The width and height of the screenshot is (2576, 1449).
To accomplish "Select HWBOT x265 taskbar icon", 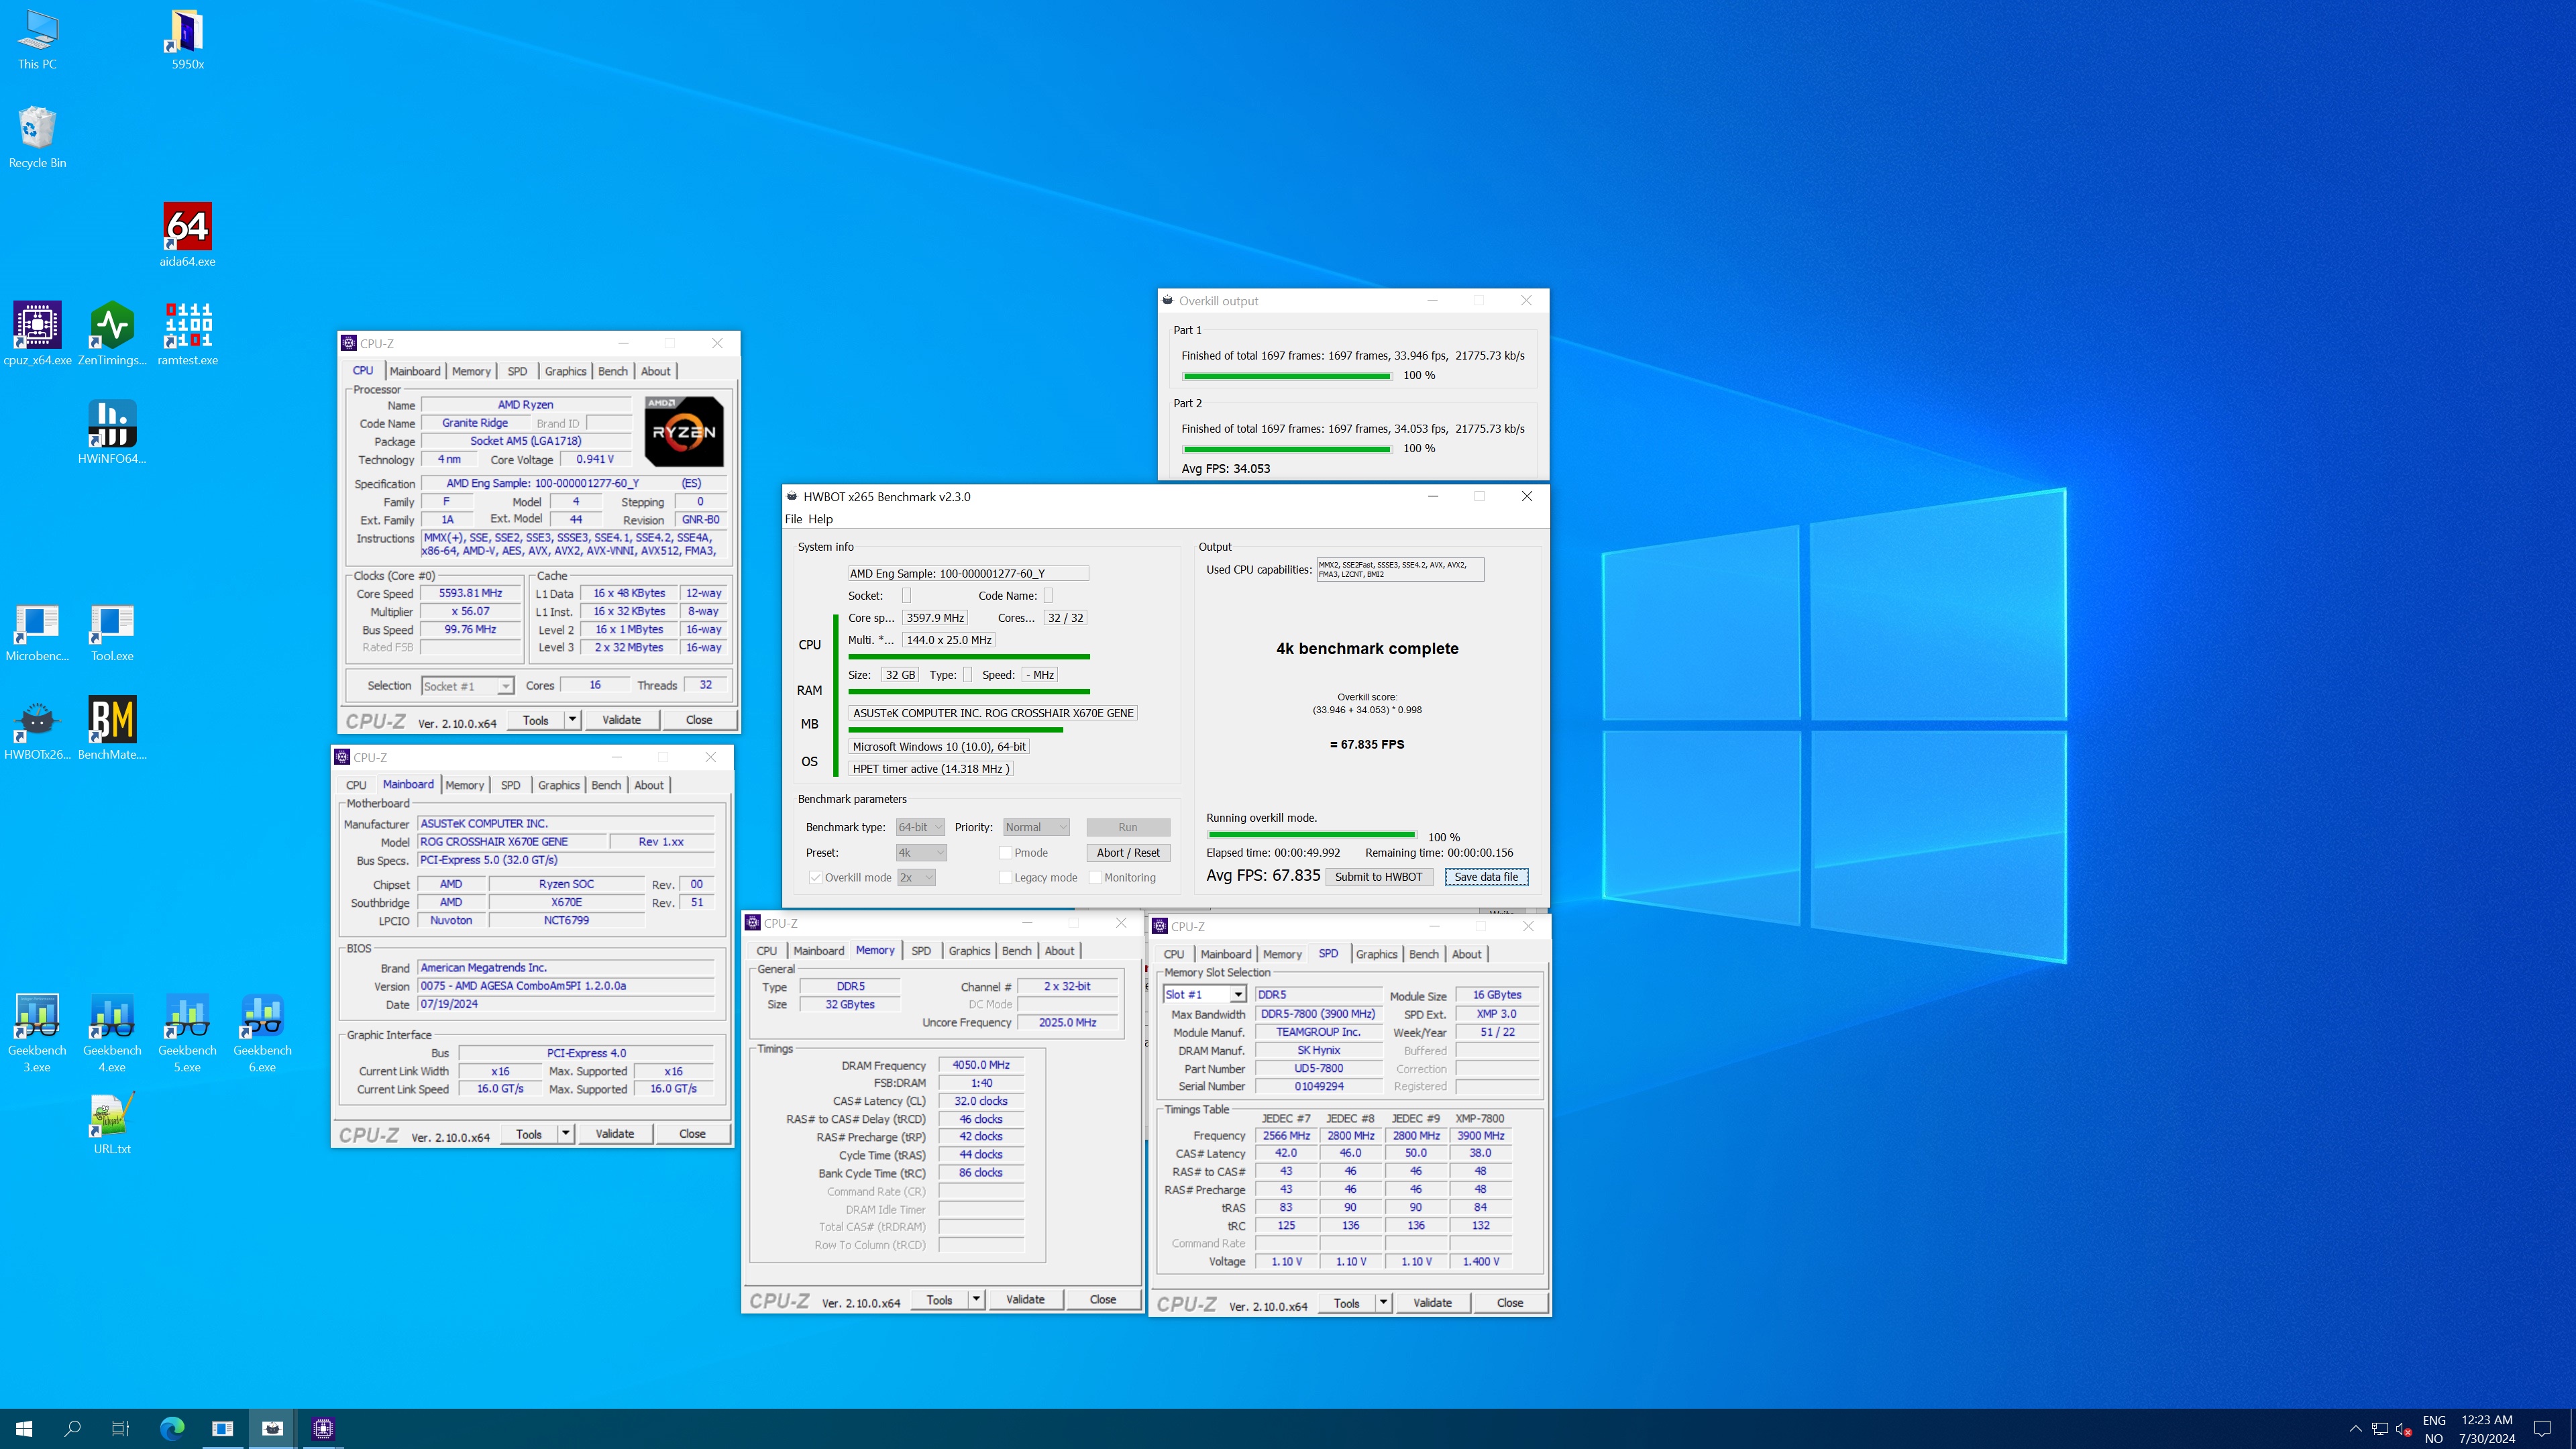I will click(x=272, y=1428).
